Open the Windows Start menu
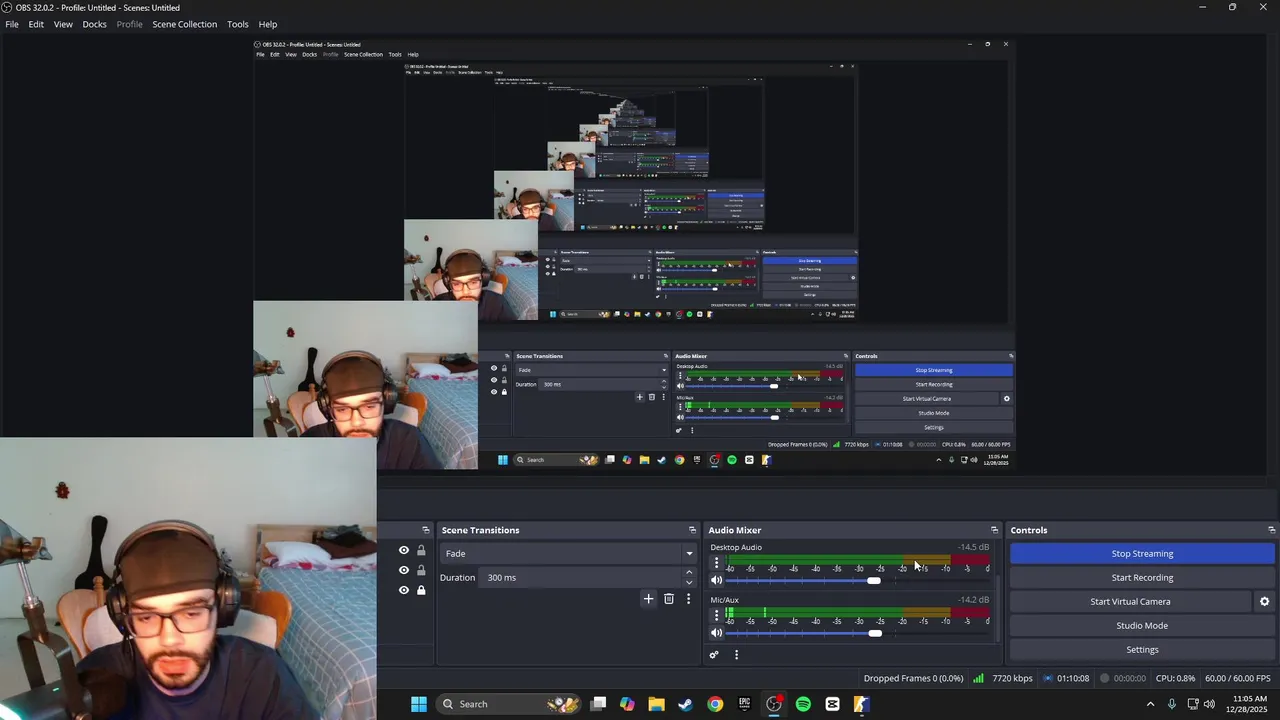The width and height of the screenshot is (1280, 720). click(419, 704)
